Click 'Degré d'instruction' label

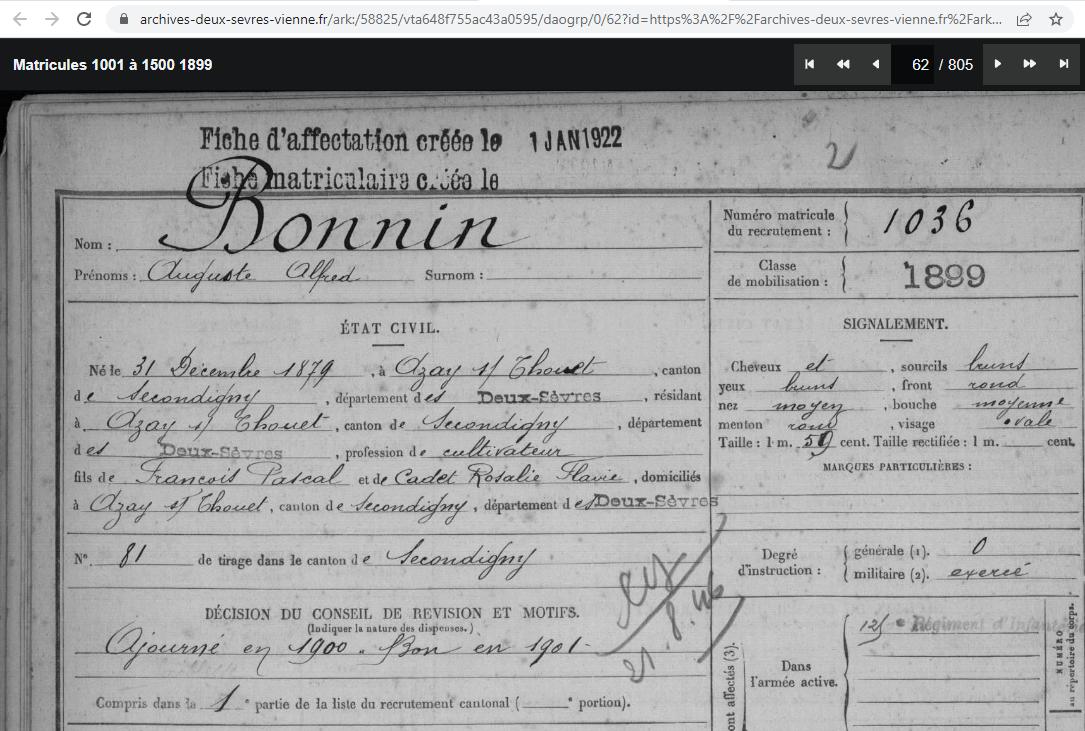[779, 562]
